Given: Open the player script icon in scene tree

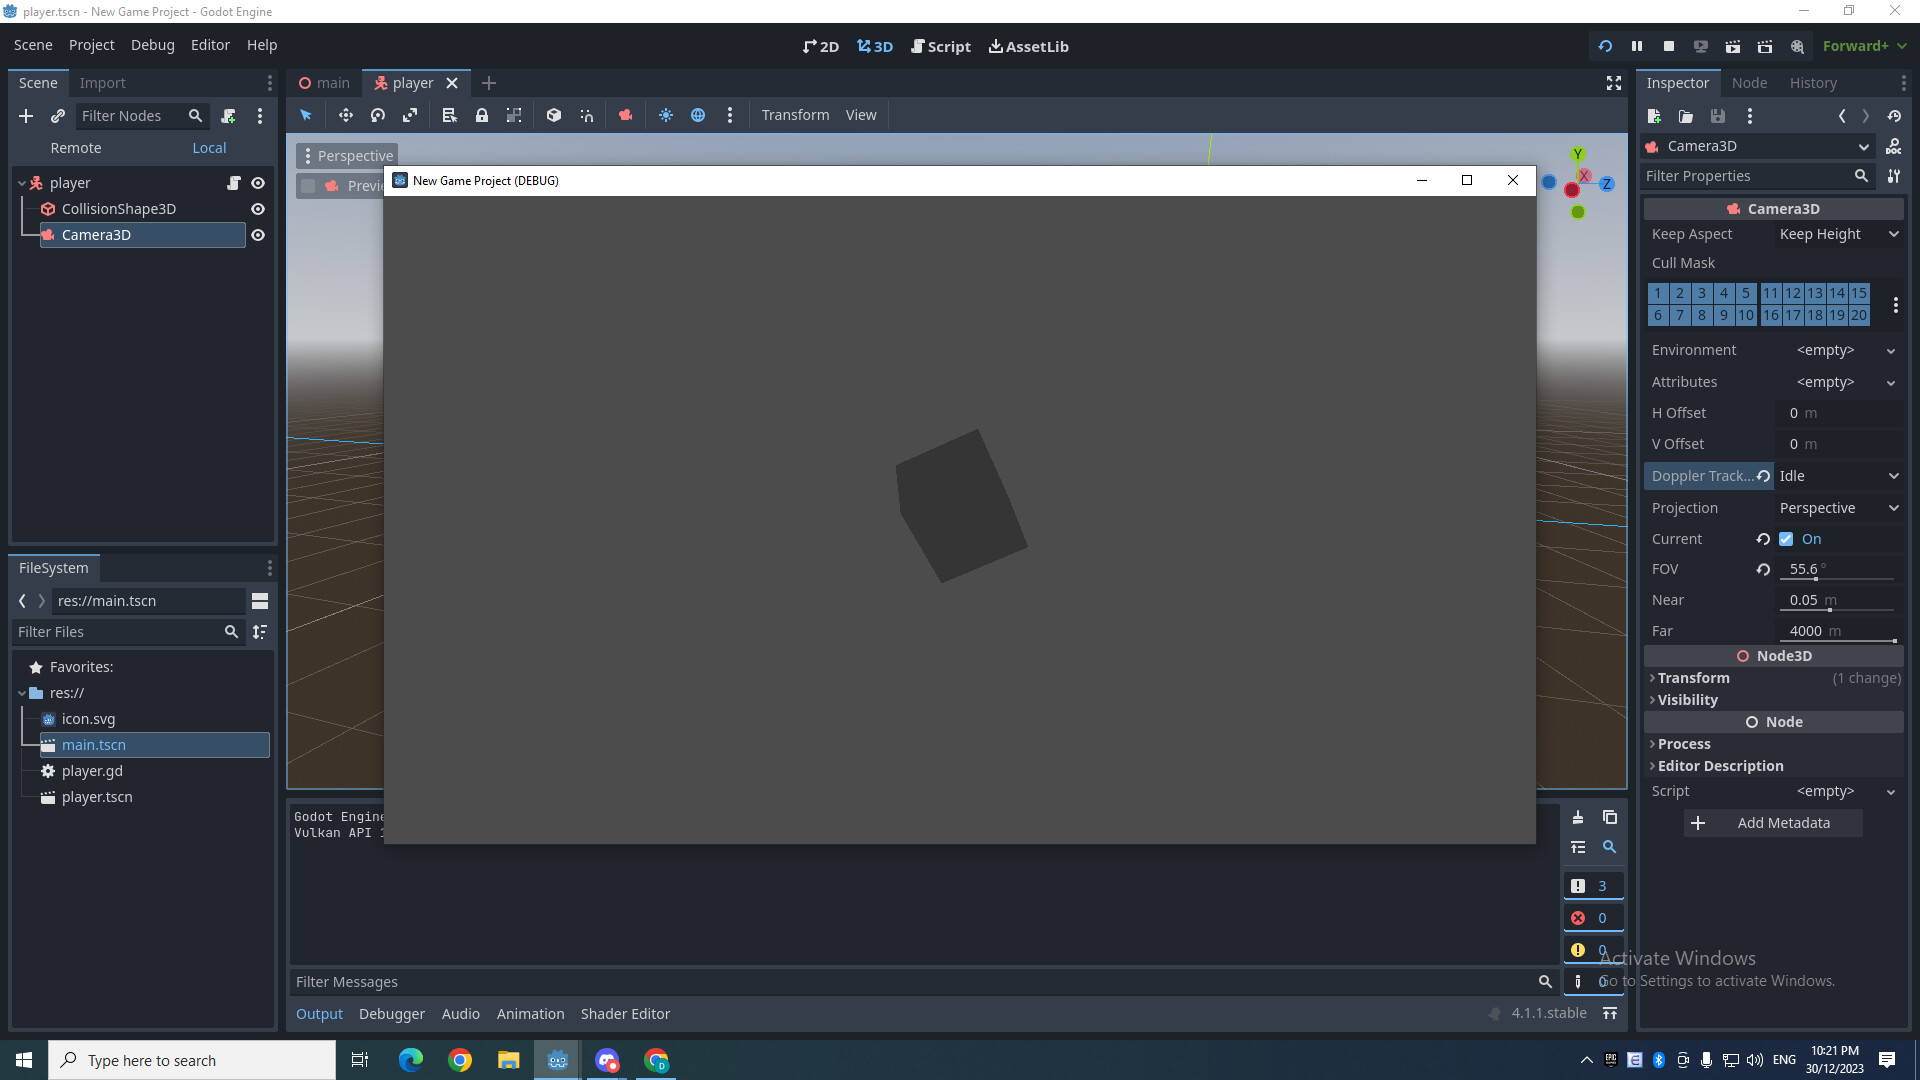Looking at the screenshot, I should [234, 183].
